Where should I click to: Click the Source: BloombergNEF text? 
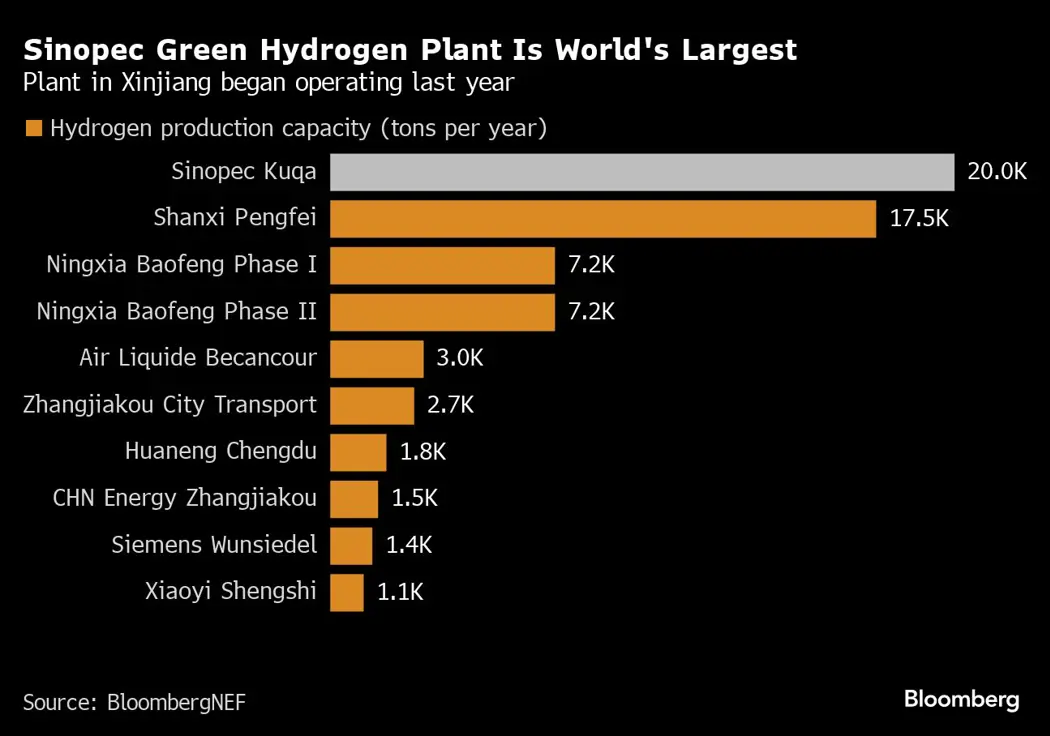(134, 702)
